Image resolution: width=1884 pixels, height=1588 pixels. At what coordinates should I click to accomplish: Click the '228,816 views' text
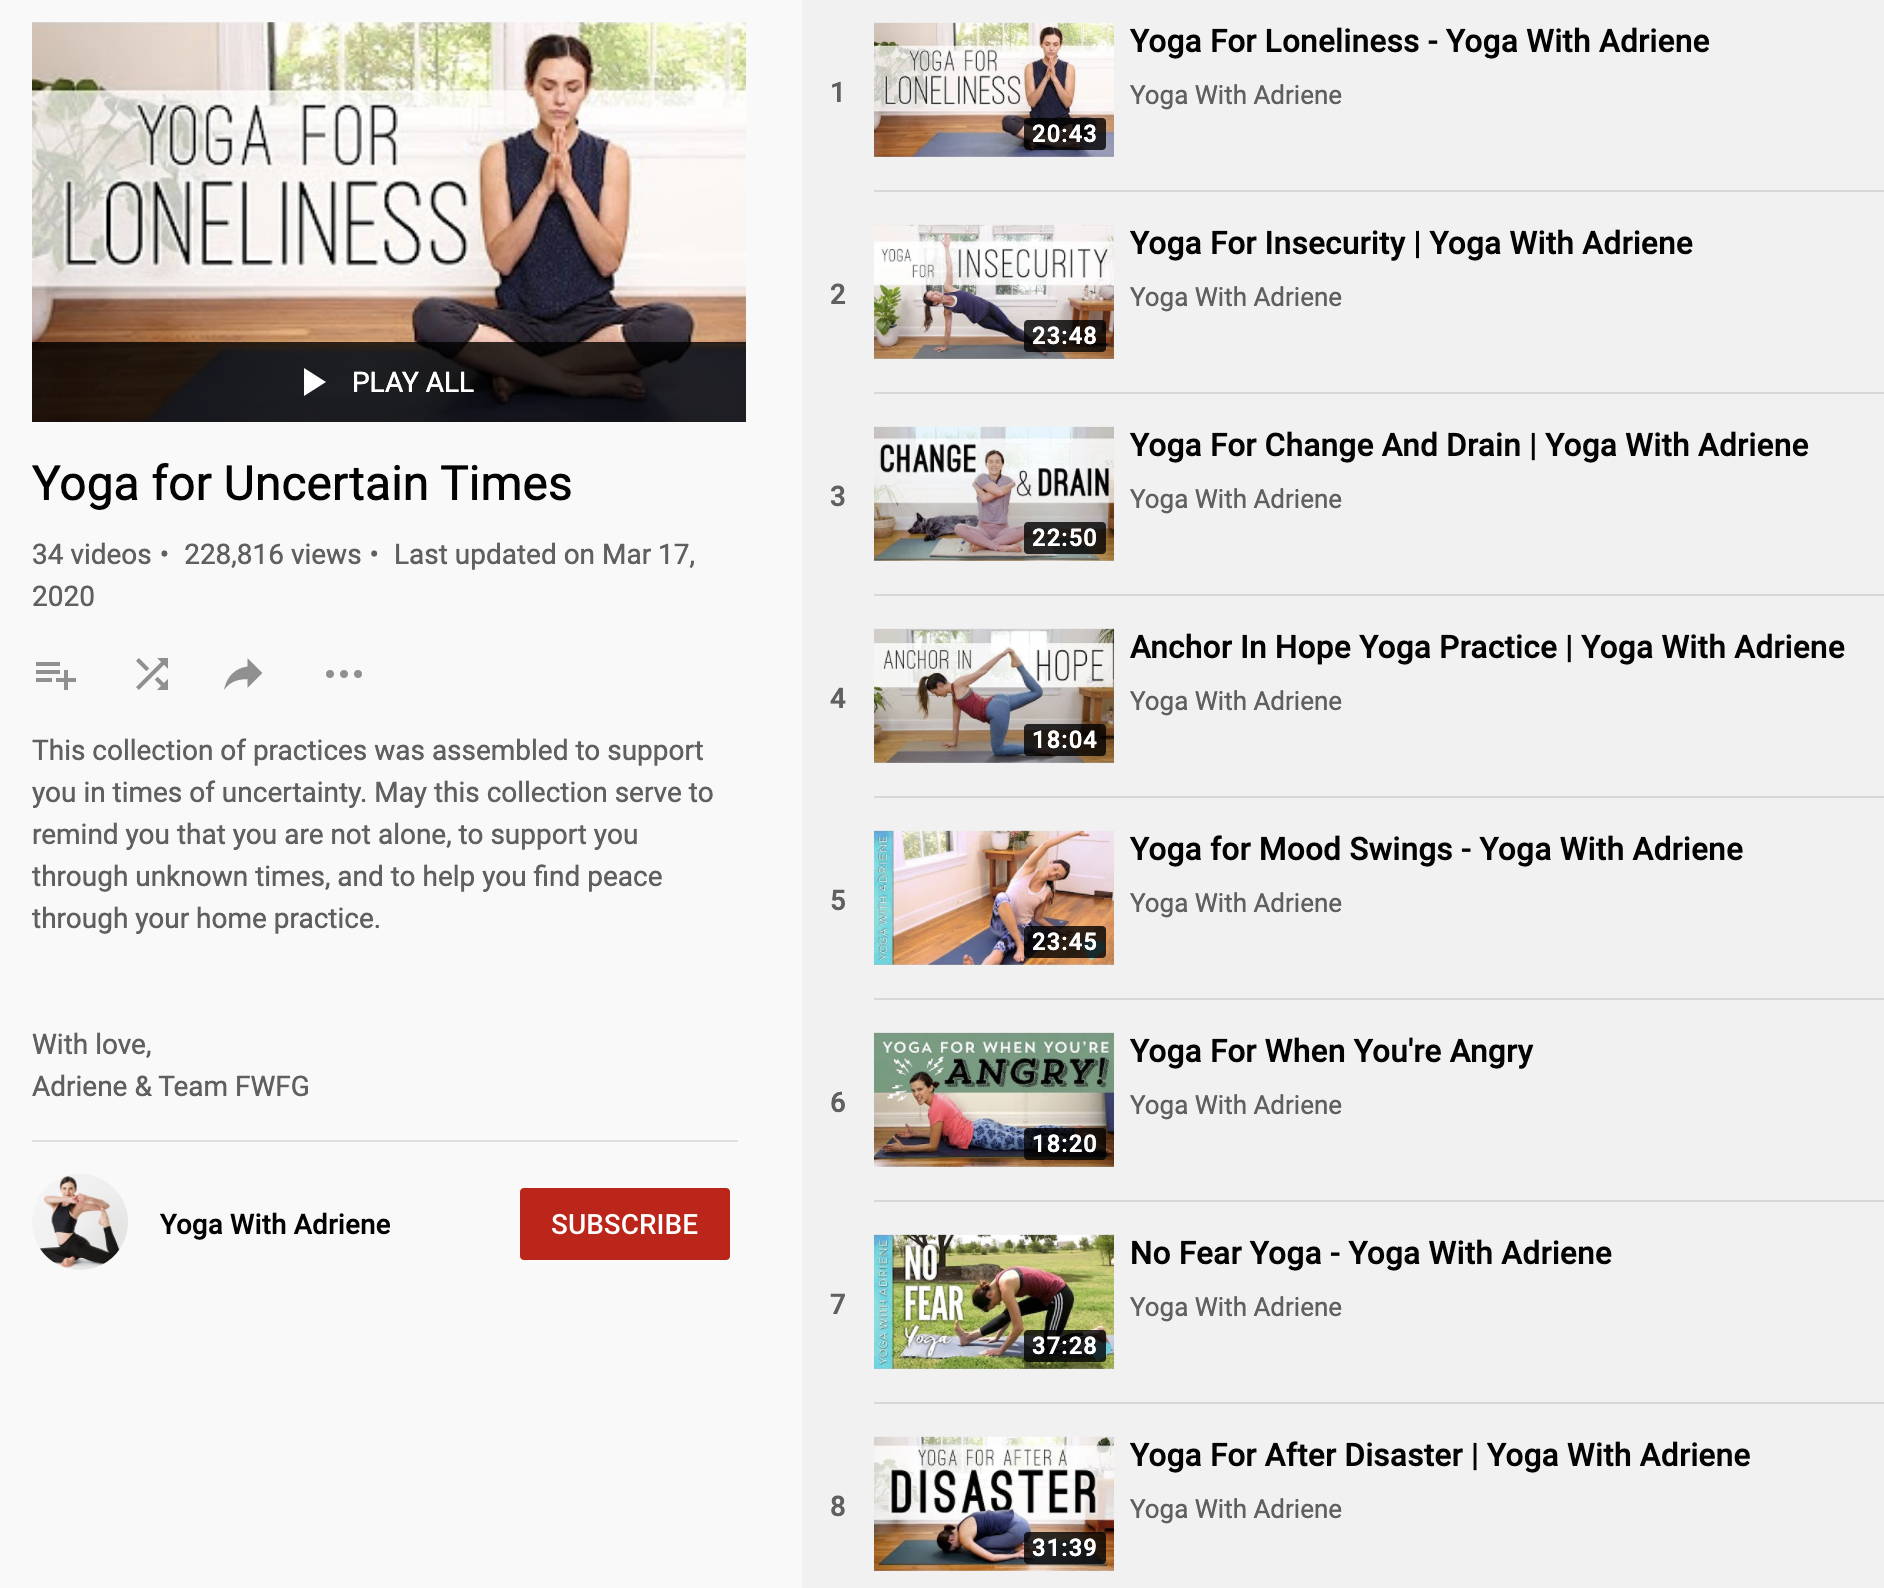[272, 554]
